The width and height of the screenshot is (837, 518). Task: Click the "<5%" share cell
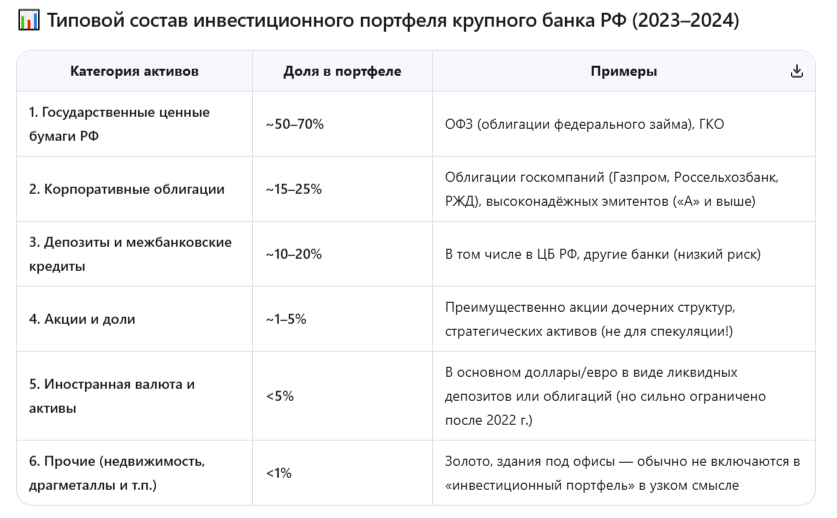[280, 396]
